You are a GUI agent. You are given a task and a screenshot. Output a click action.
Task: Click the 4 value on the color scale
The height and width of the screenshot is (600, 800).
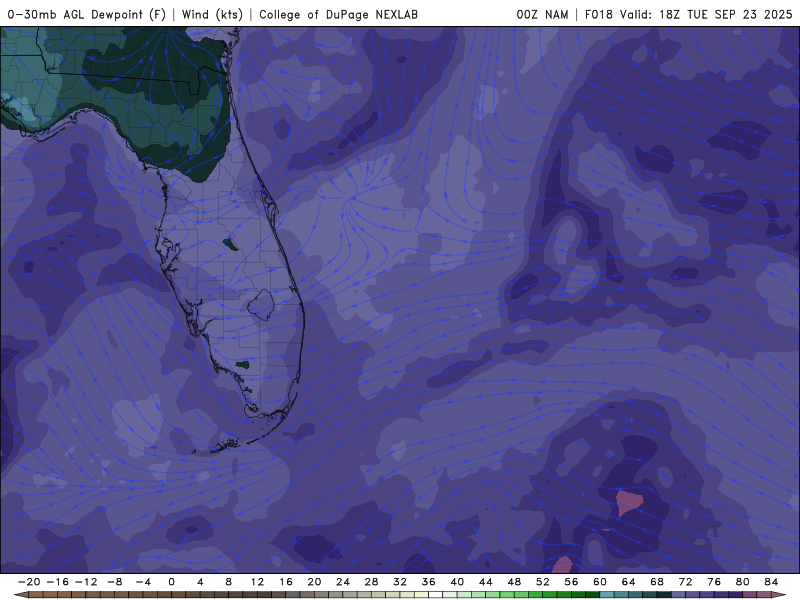(200, 582)
